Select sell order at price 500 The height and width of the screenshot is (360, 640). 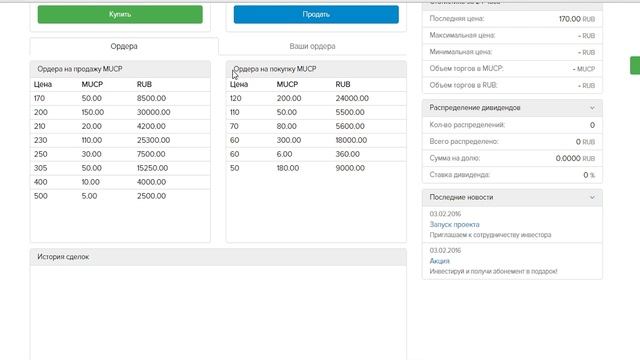click(x=120, y=196)
